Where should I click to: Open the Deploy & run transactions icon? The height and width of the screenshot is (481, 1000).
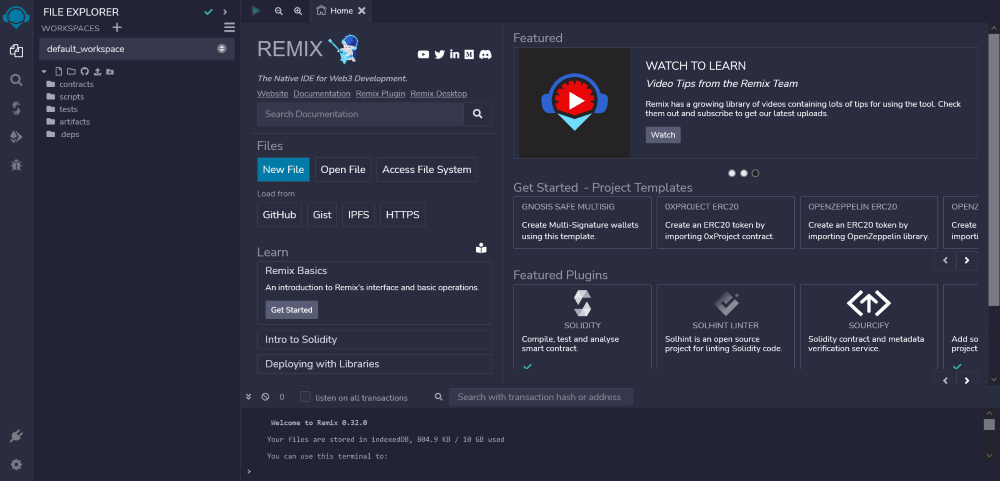(17, 137)
